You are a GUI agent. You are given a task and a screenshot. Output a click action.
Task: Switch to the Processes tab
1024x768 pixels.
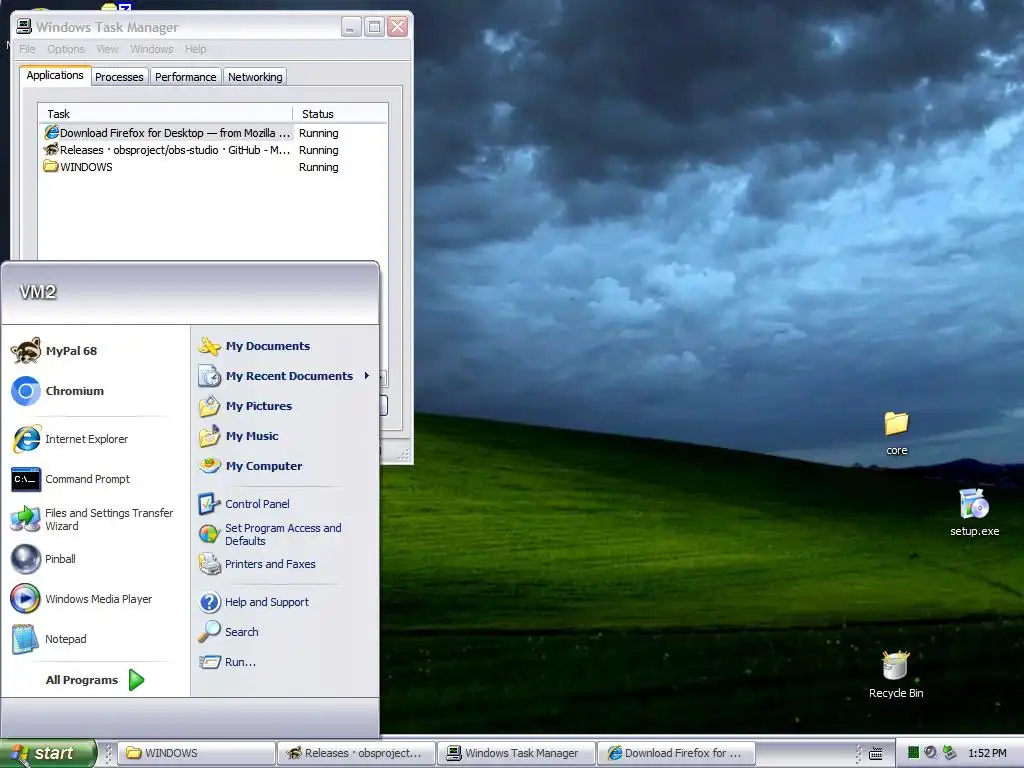click(119, 77)
